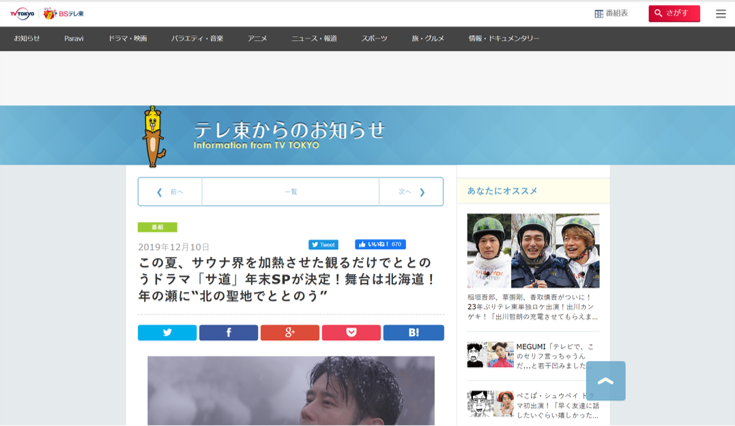
Task: Share article via Google+ bar
Action: pyautogui.click(x=290, y=333)
